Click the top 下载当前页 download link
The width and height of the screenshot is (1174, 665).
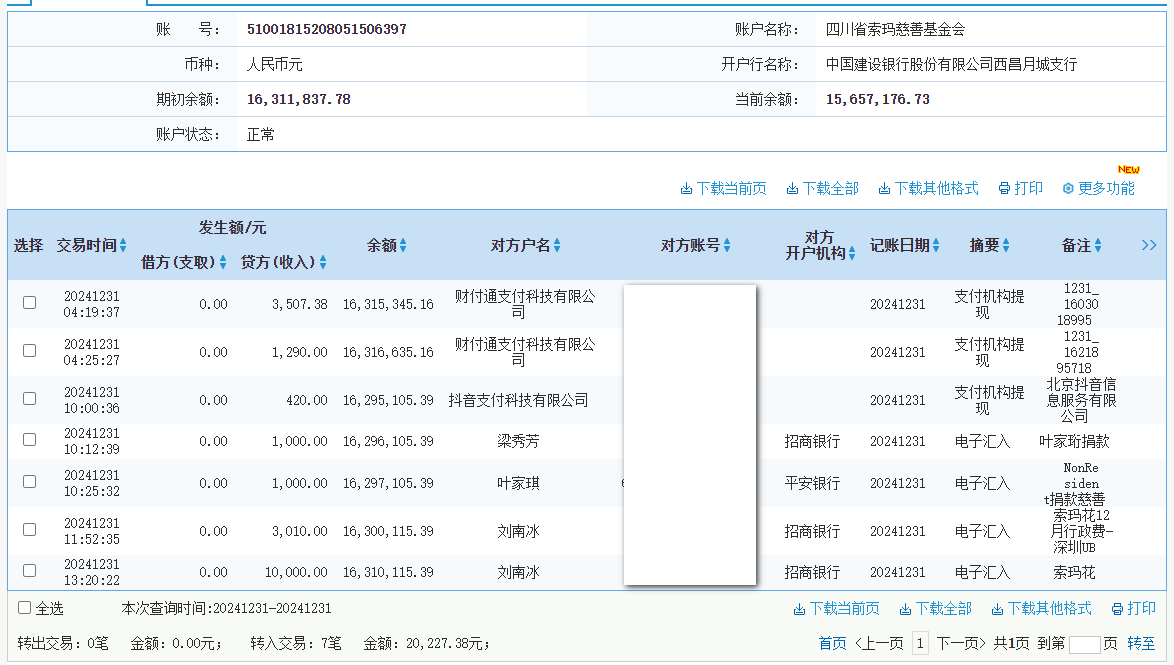723,189
